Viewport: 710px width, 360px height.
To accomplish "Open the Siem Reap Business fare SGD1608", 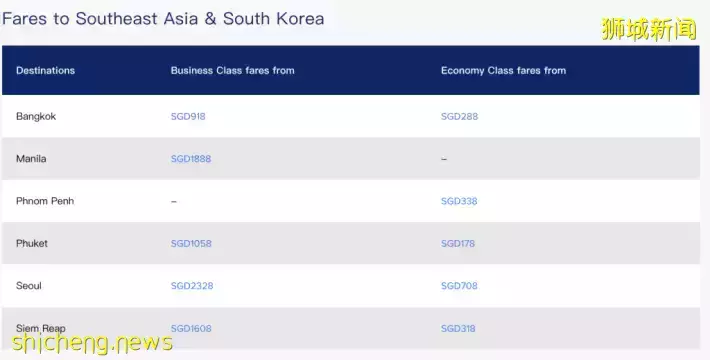I will point(191,329).
